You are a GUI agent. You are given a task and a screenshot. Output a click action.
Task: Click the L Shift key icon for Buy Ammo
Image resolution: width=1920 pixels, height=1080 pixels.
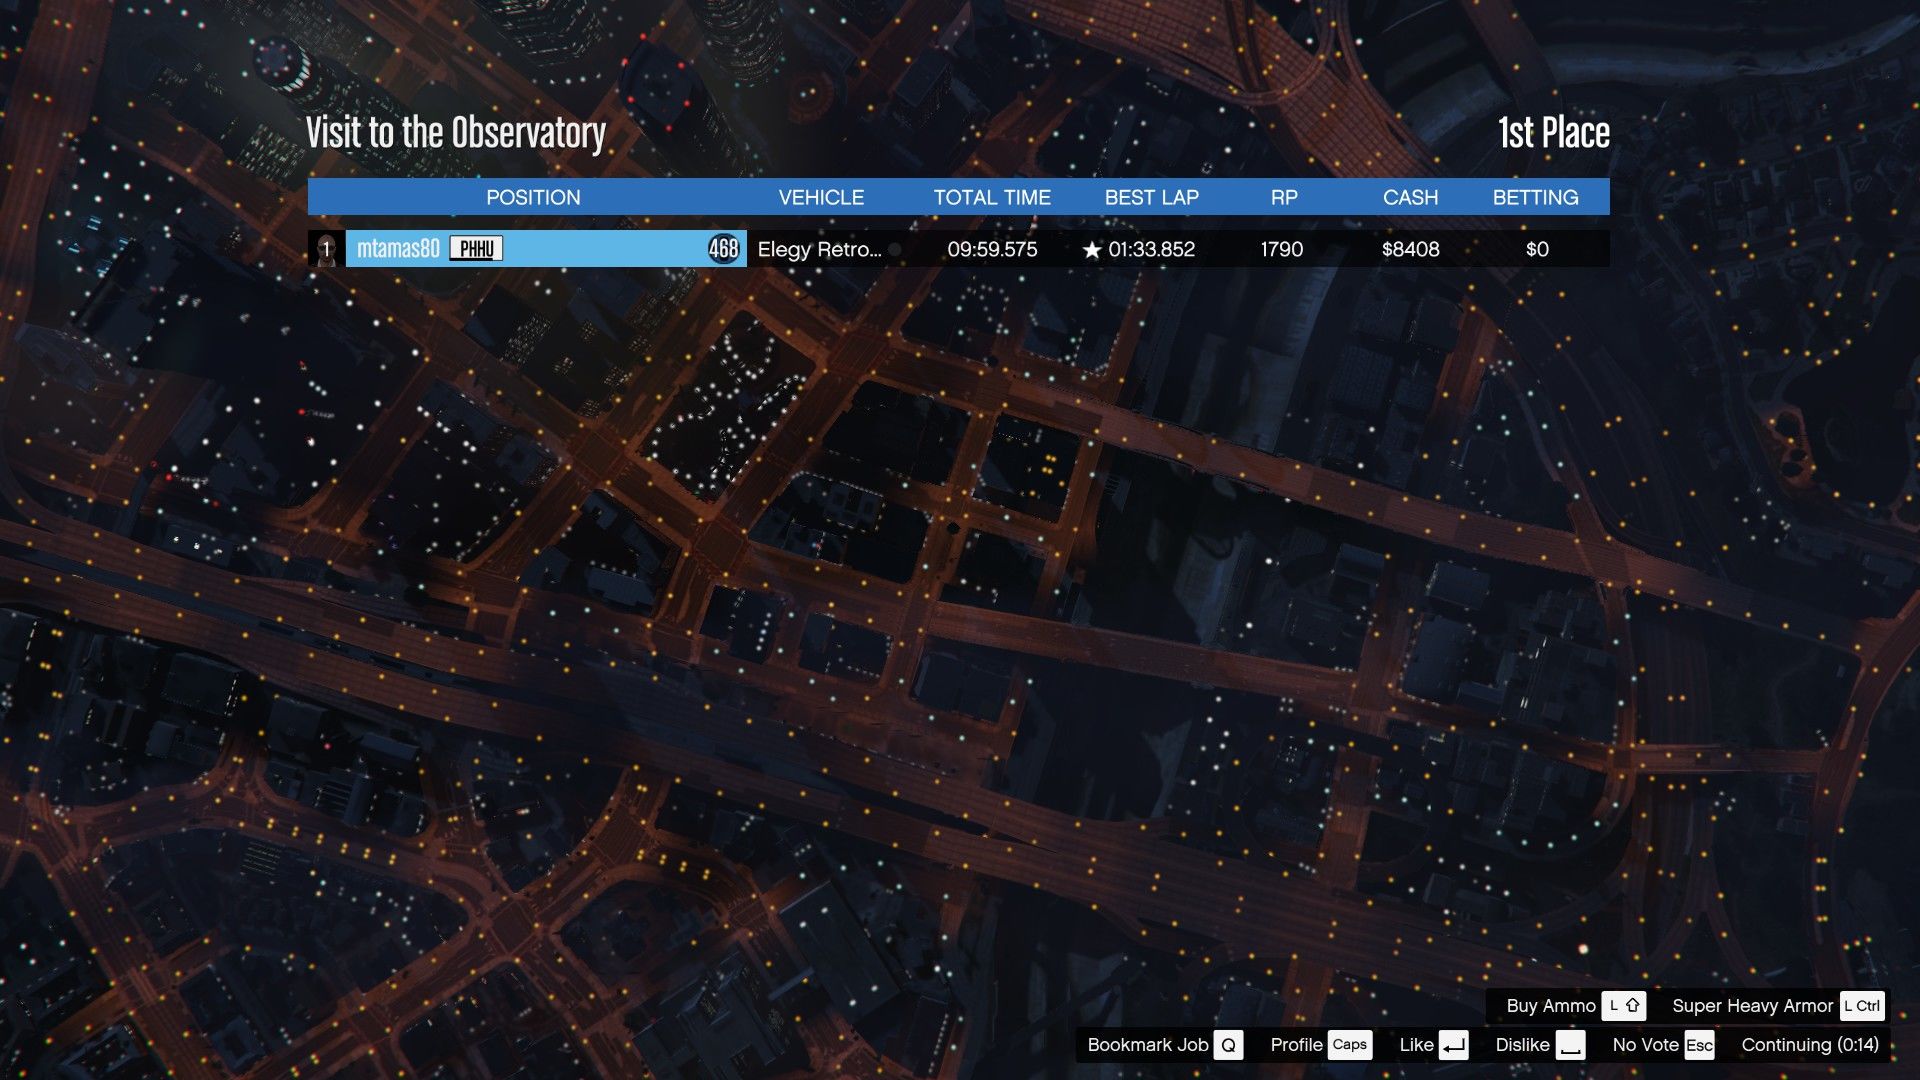[x=1623, y=1006]
